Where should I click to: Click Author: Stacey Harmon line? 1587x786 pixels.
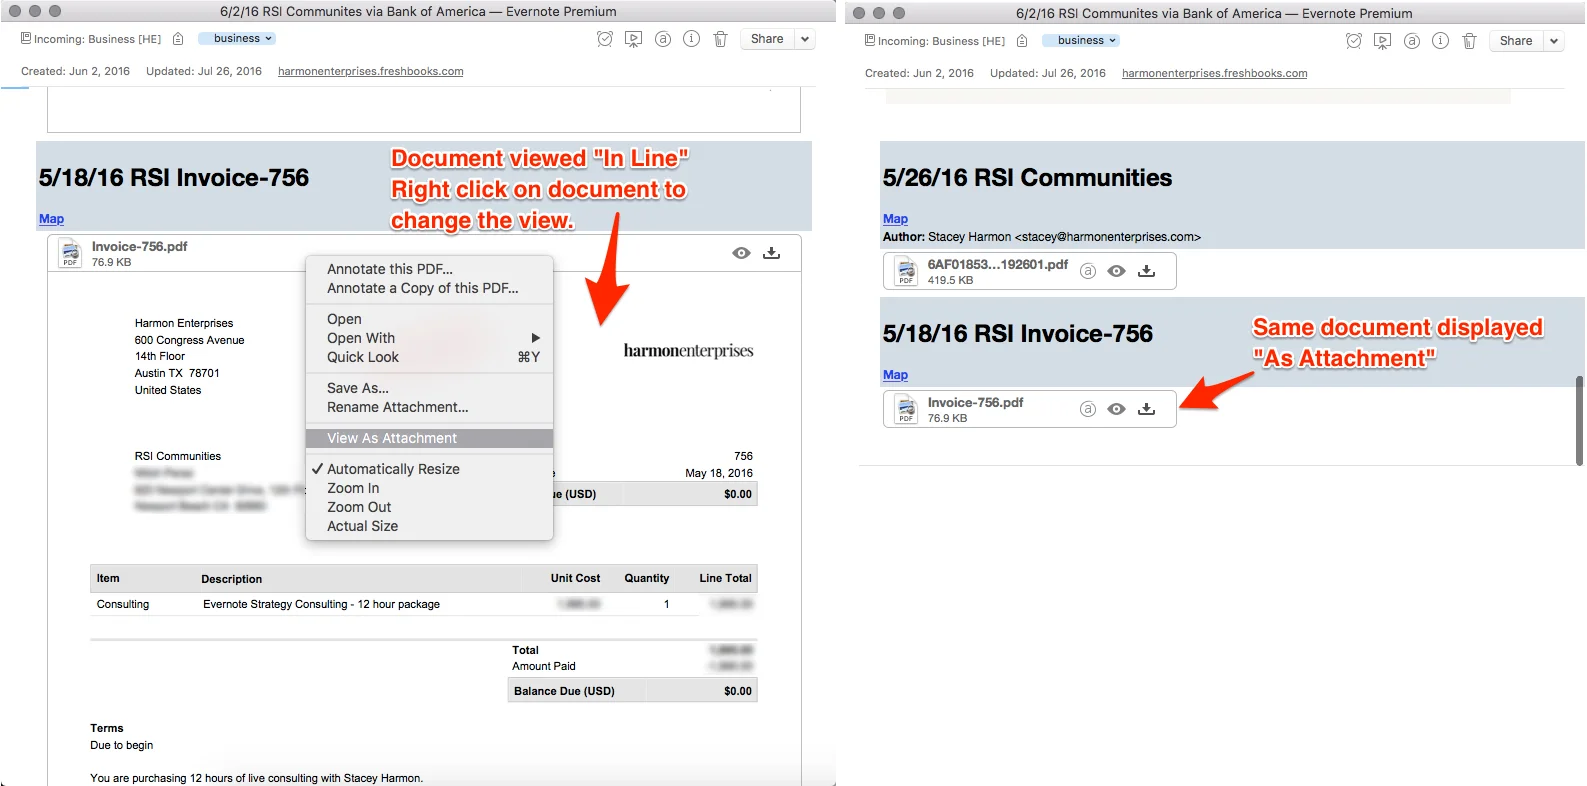coord(1041,237)
